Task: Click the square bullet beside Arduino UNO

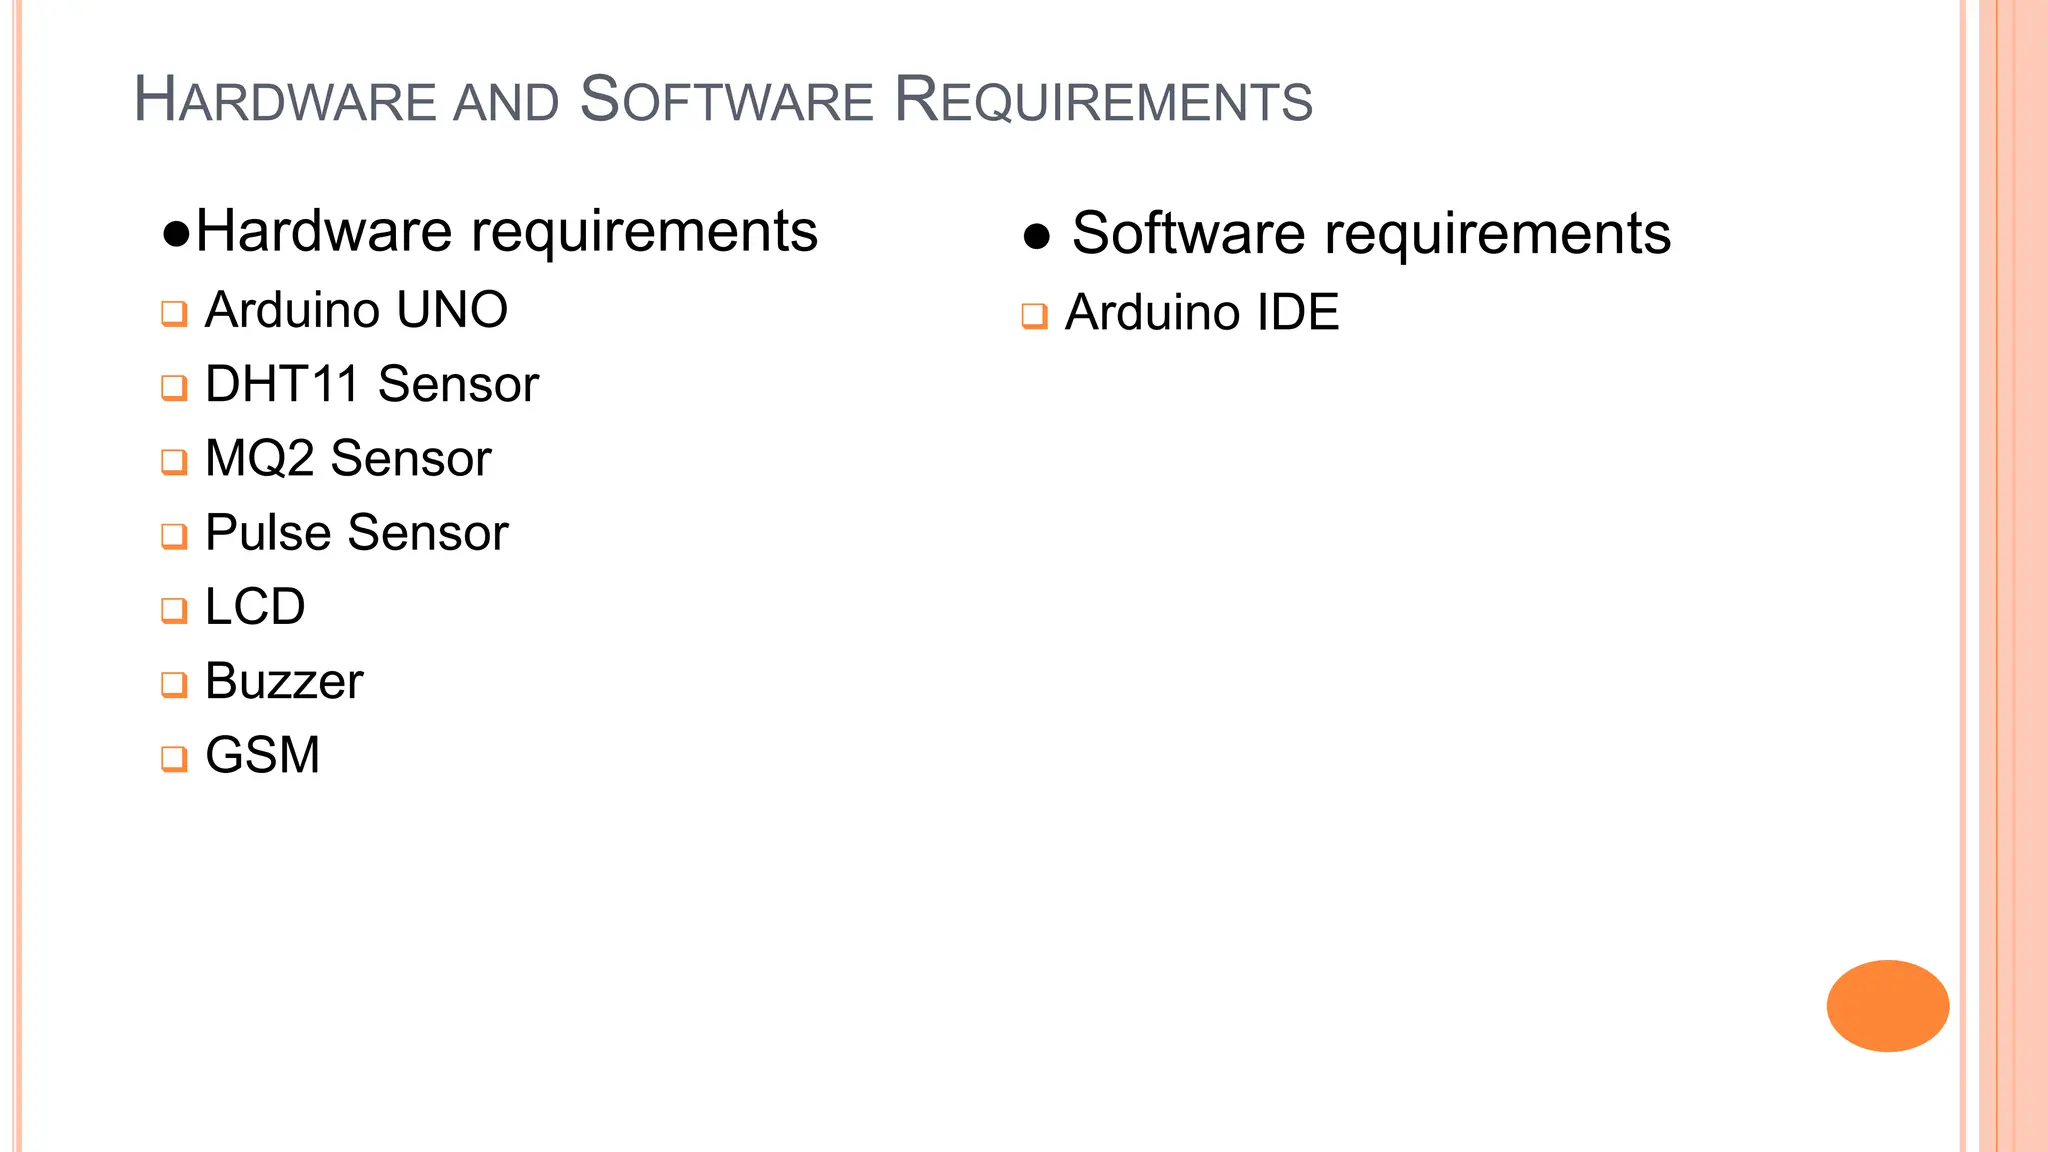Action: pyautogui.click(x=174, y=313)
